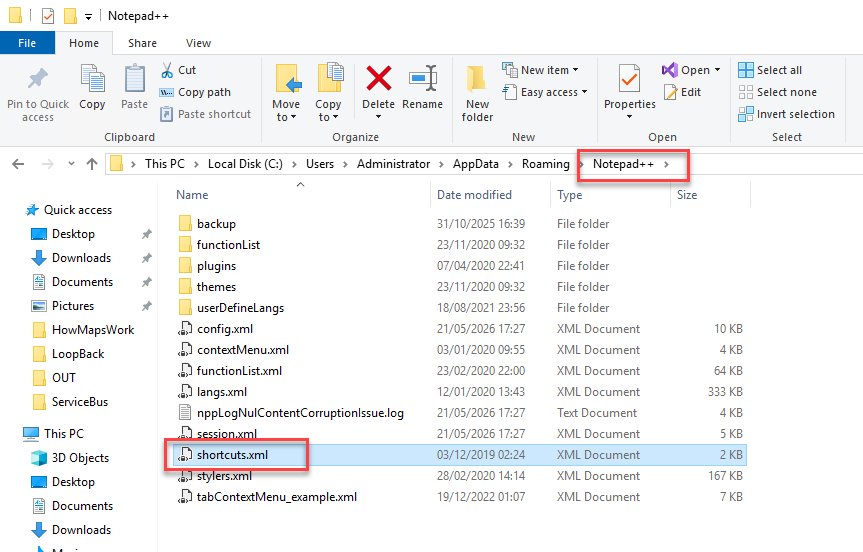The width and height of the screenshot is (863, 552).
Task: Click Administrator in the address path
Action: pos(394,164)
